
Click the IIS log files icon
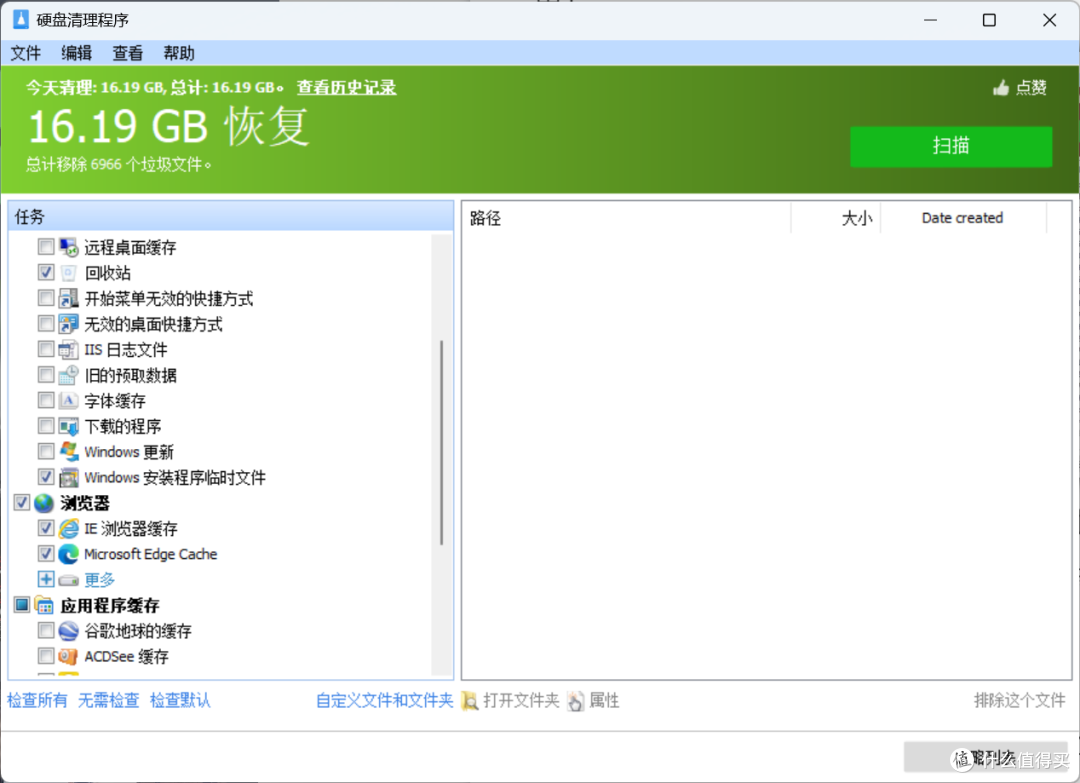point(68,349)
